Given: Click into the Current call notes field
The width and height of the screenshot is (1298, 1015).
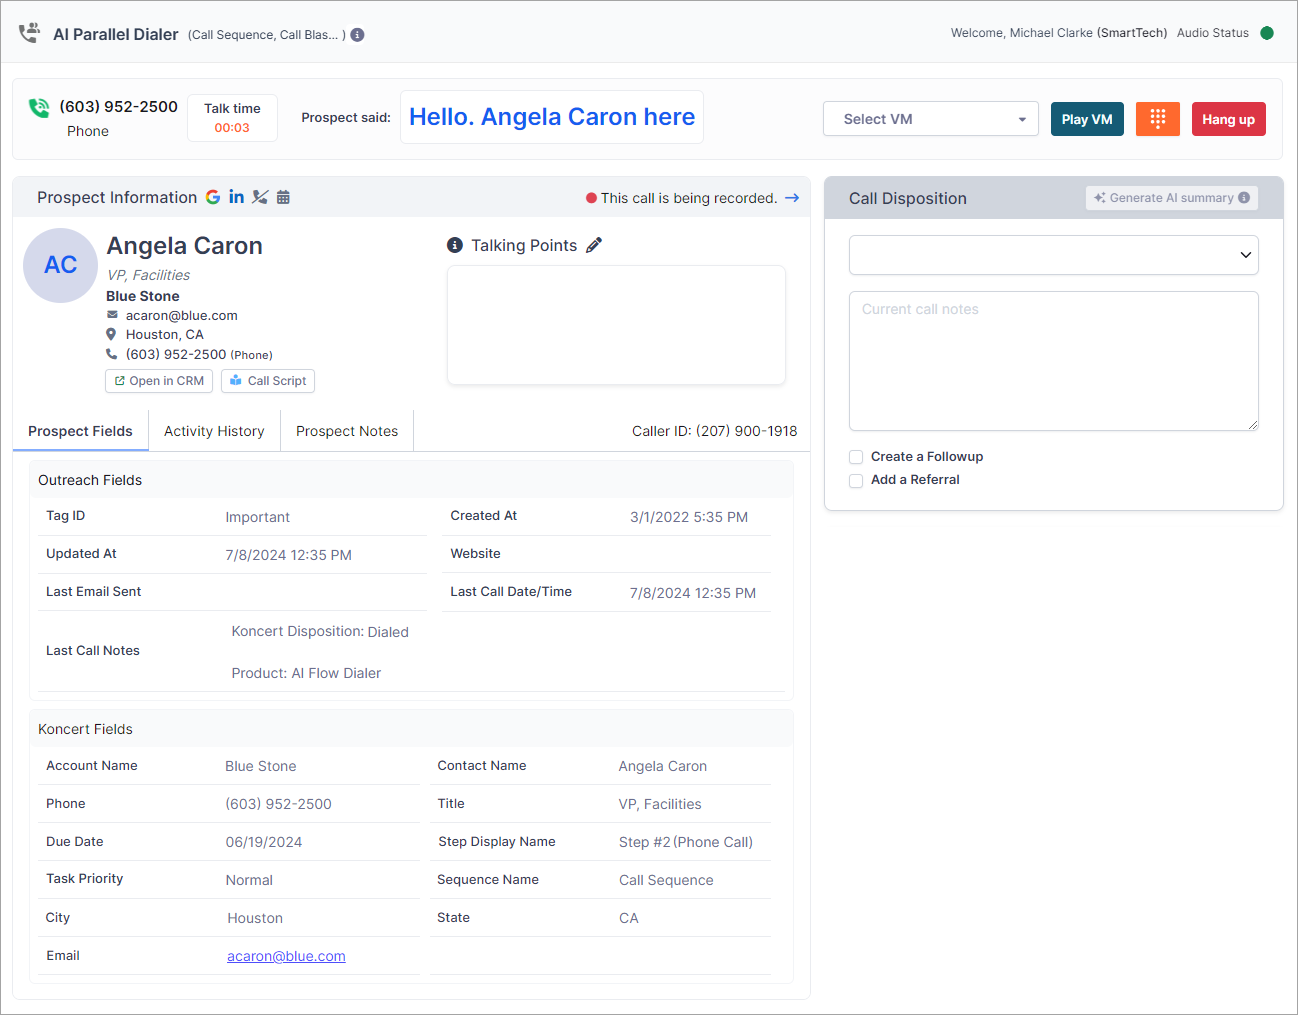Looking at the screenshot, I should point(1054,361).
